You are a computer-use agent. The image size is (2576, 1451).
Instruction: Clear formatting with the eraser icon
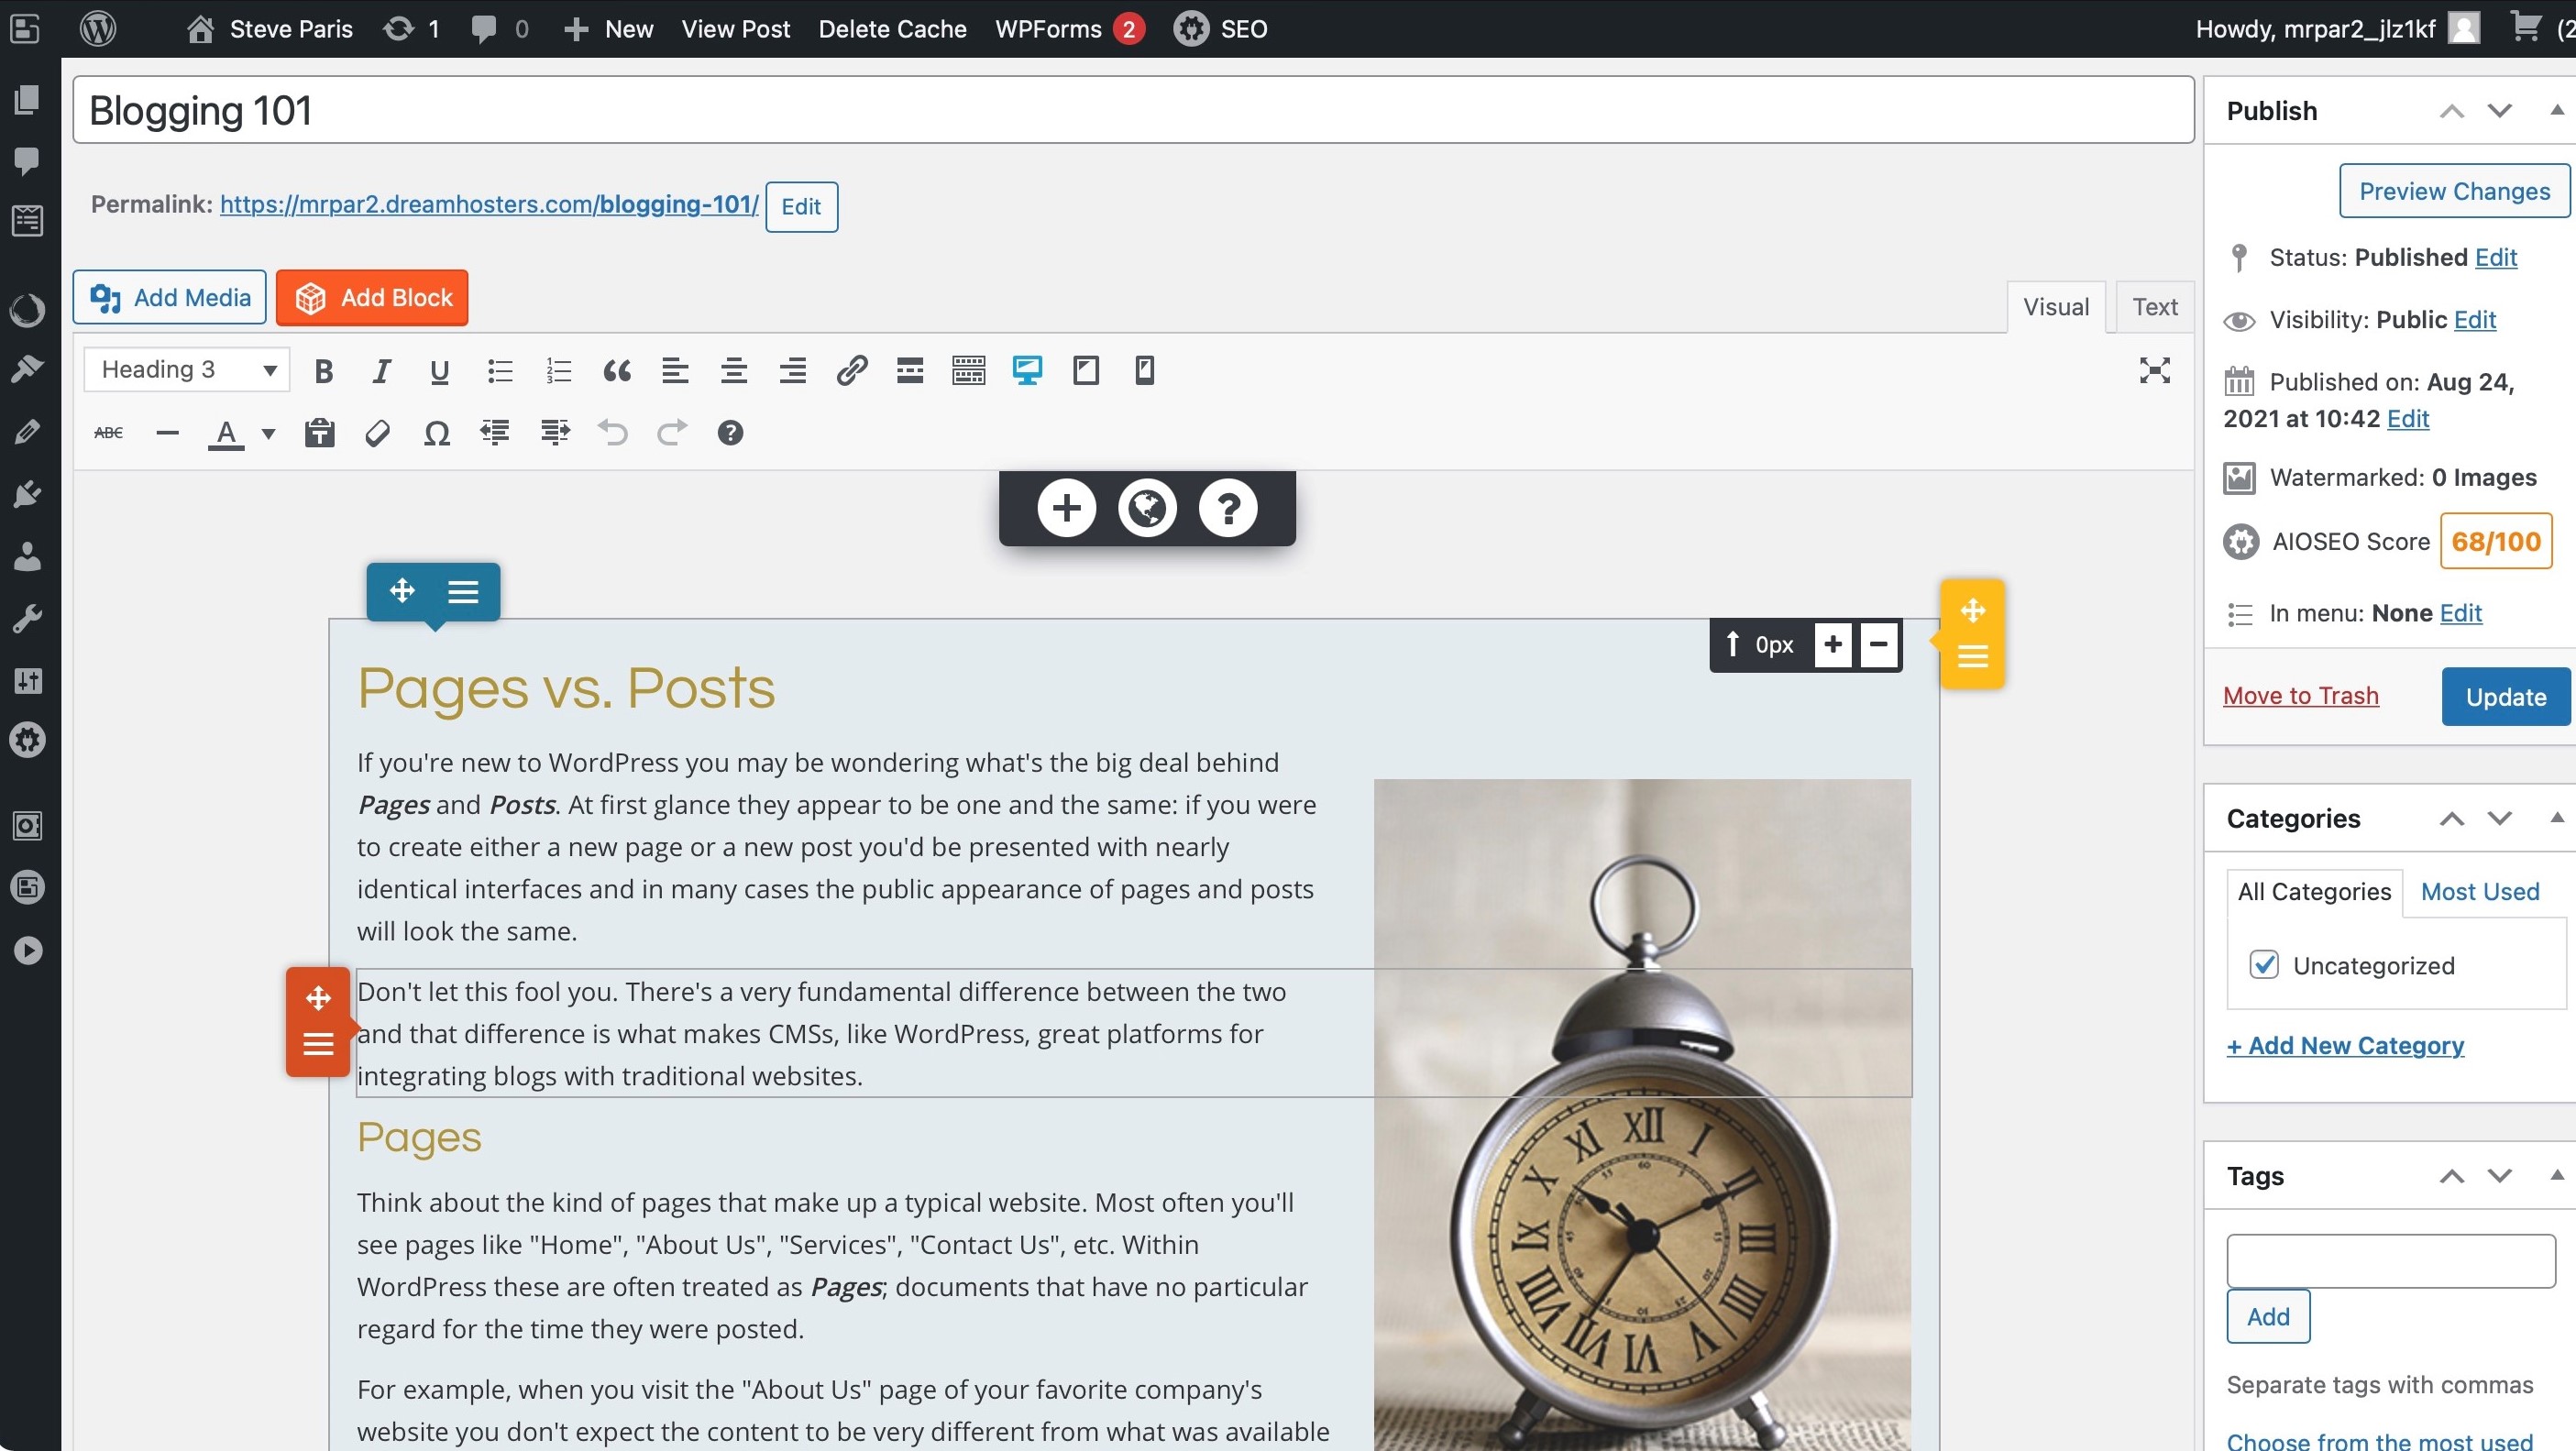[377, 432]
